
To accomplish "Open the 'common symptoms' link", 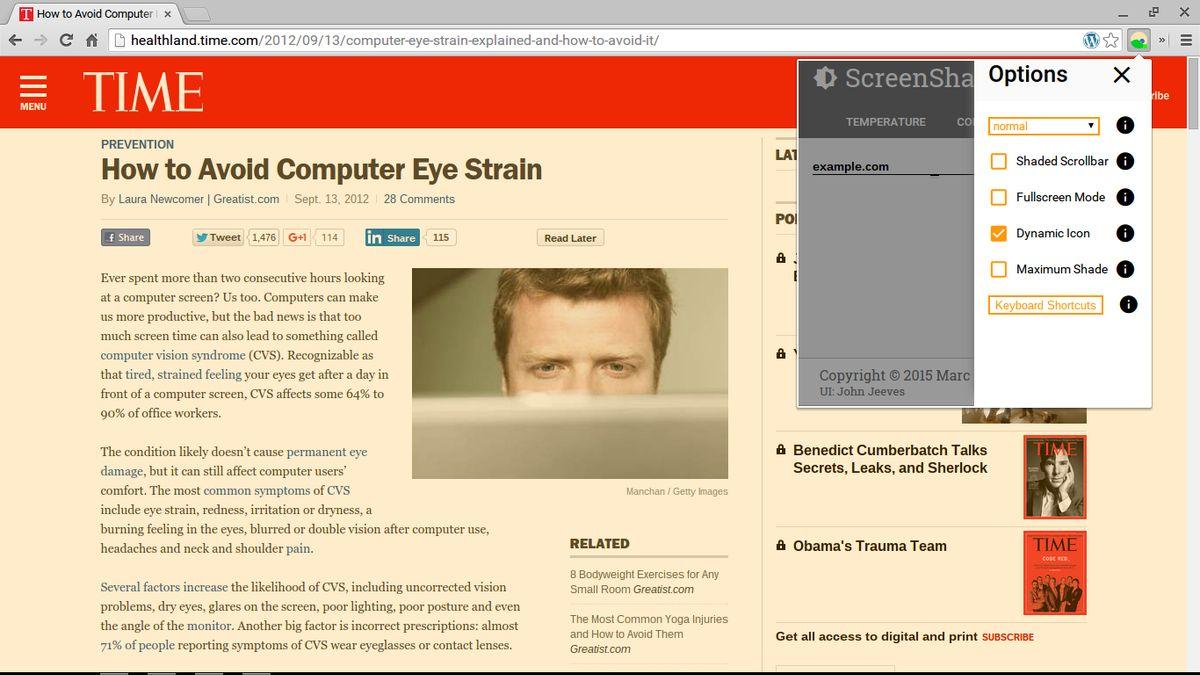I will tap(257, 491).
